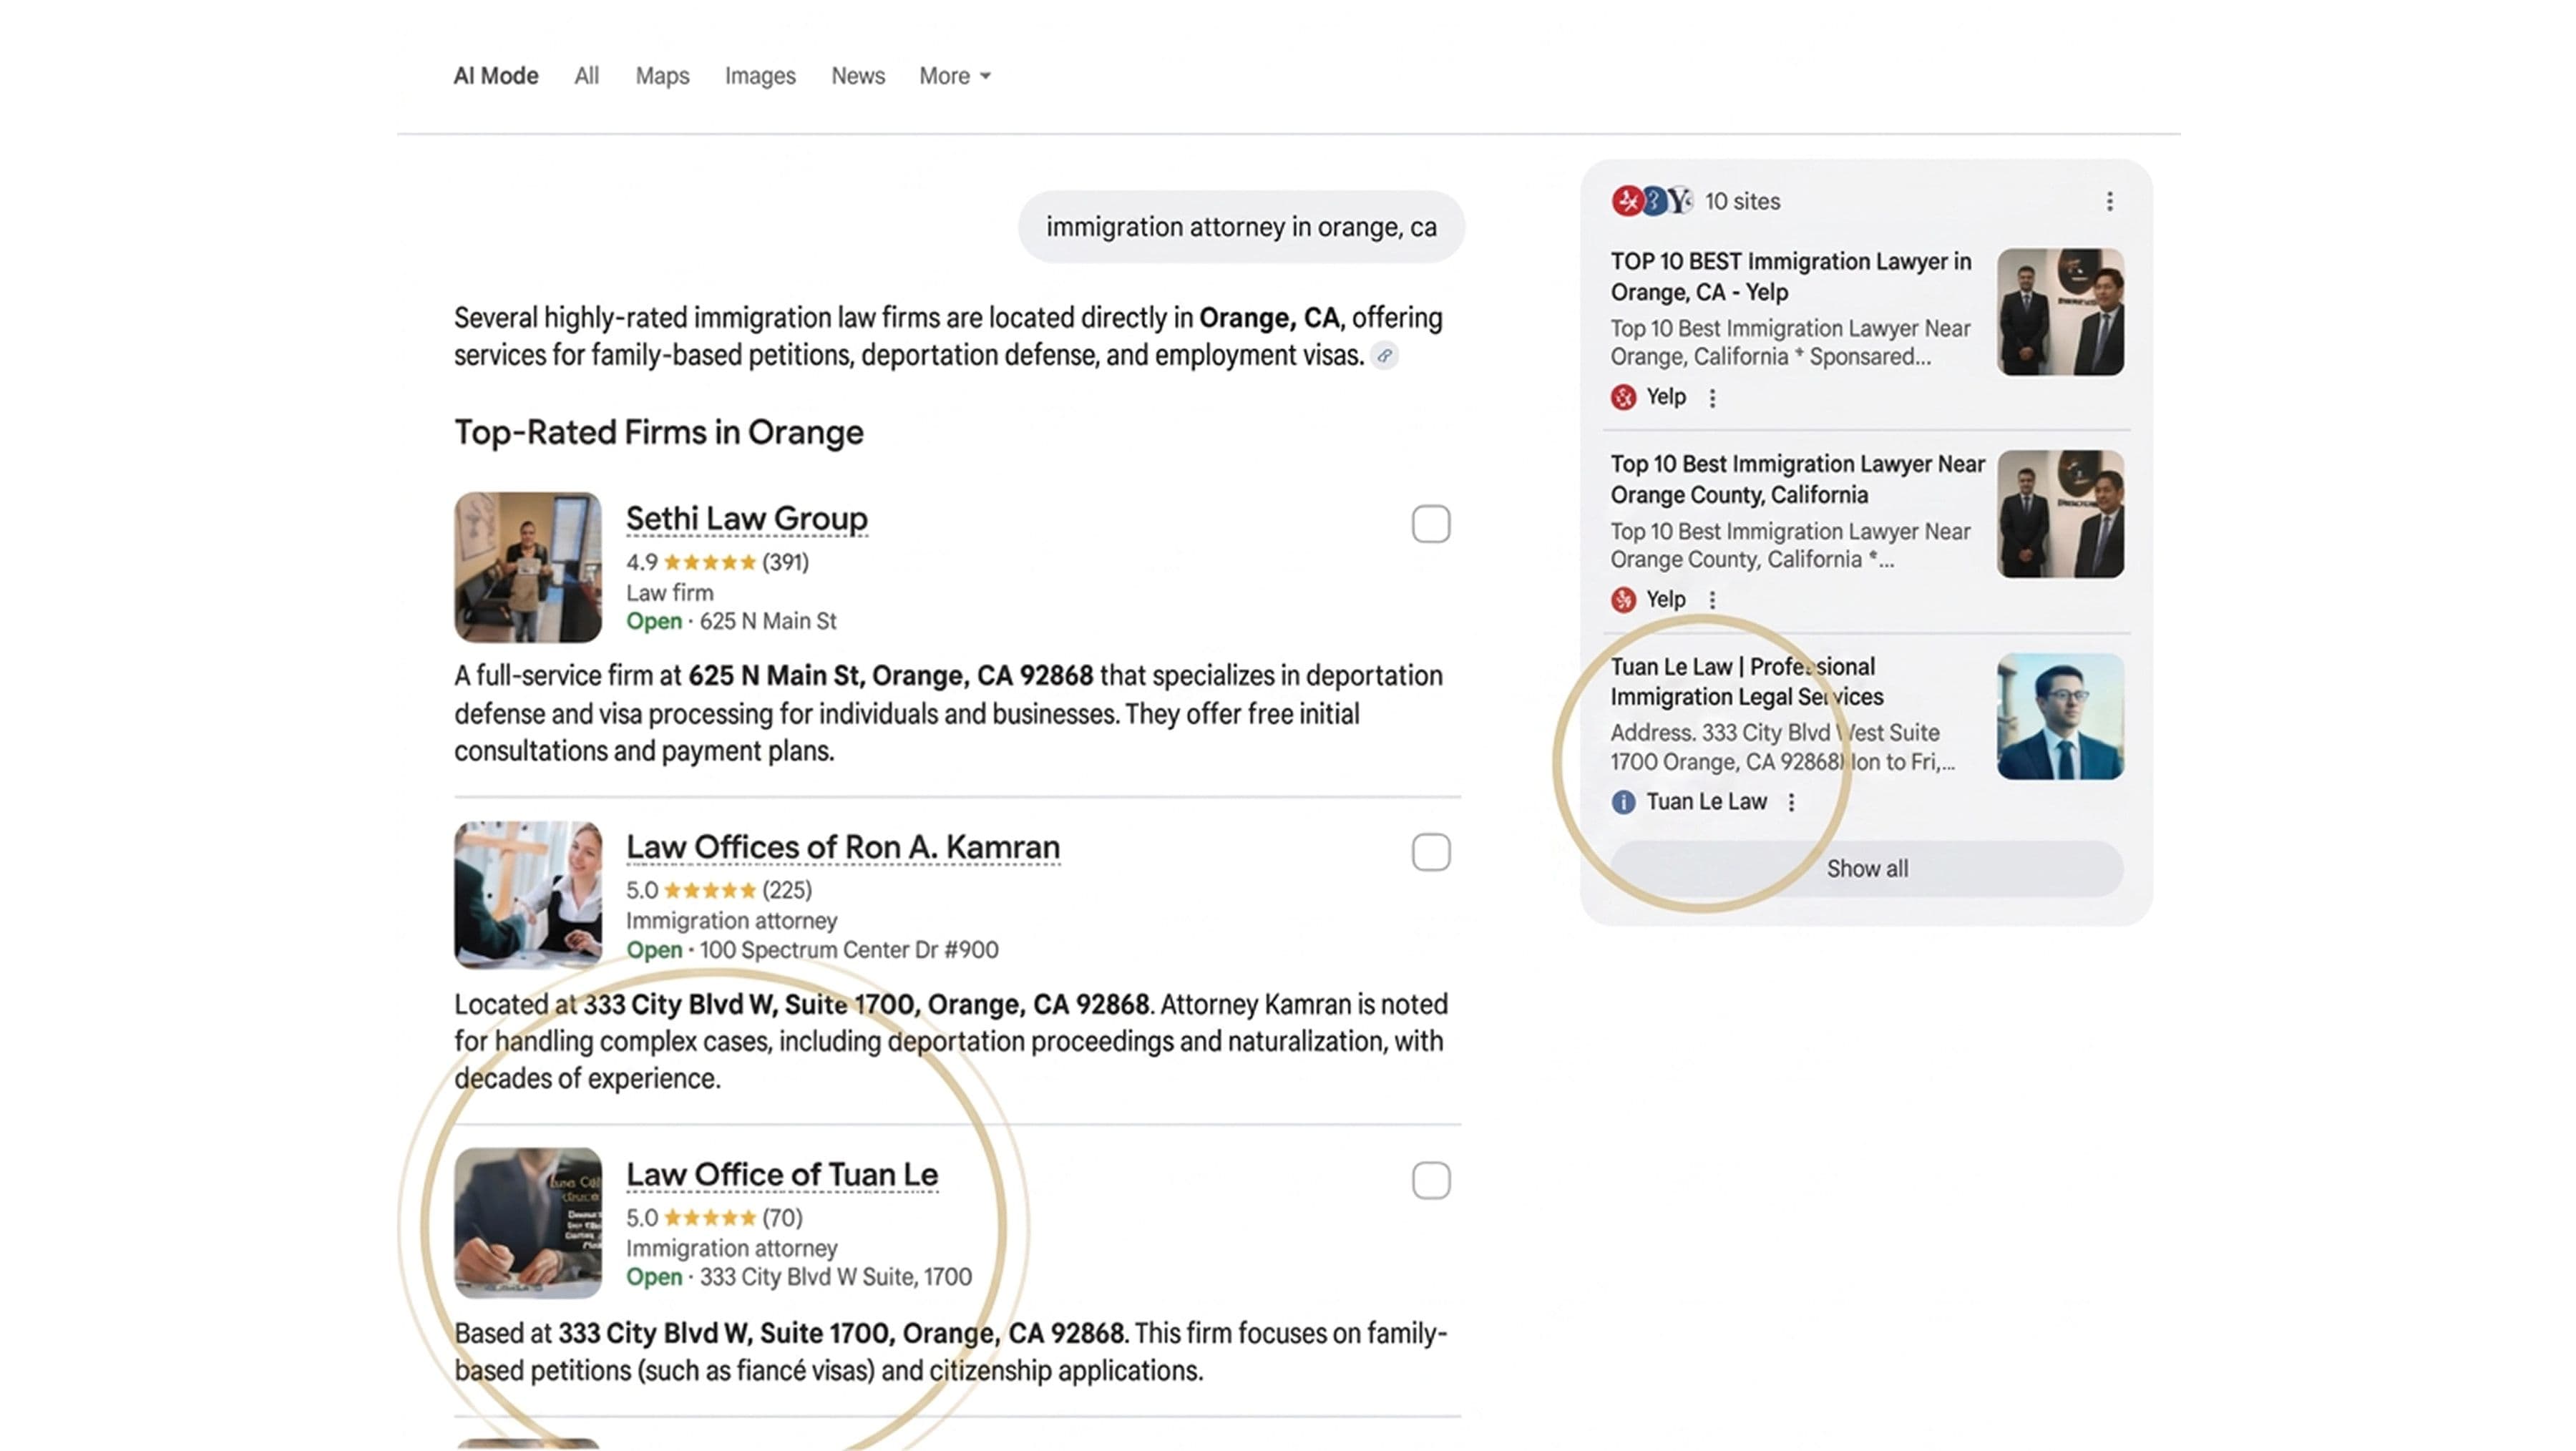This screenshot has width=2576, height=1451.
Task: Click the stacked site icons beside 10 sites
Action: [x=1652, y=201]
